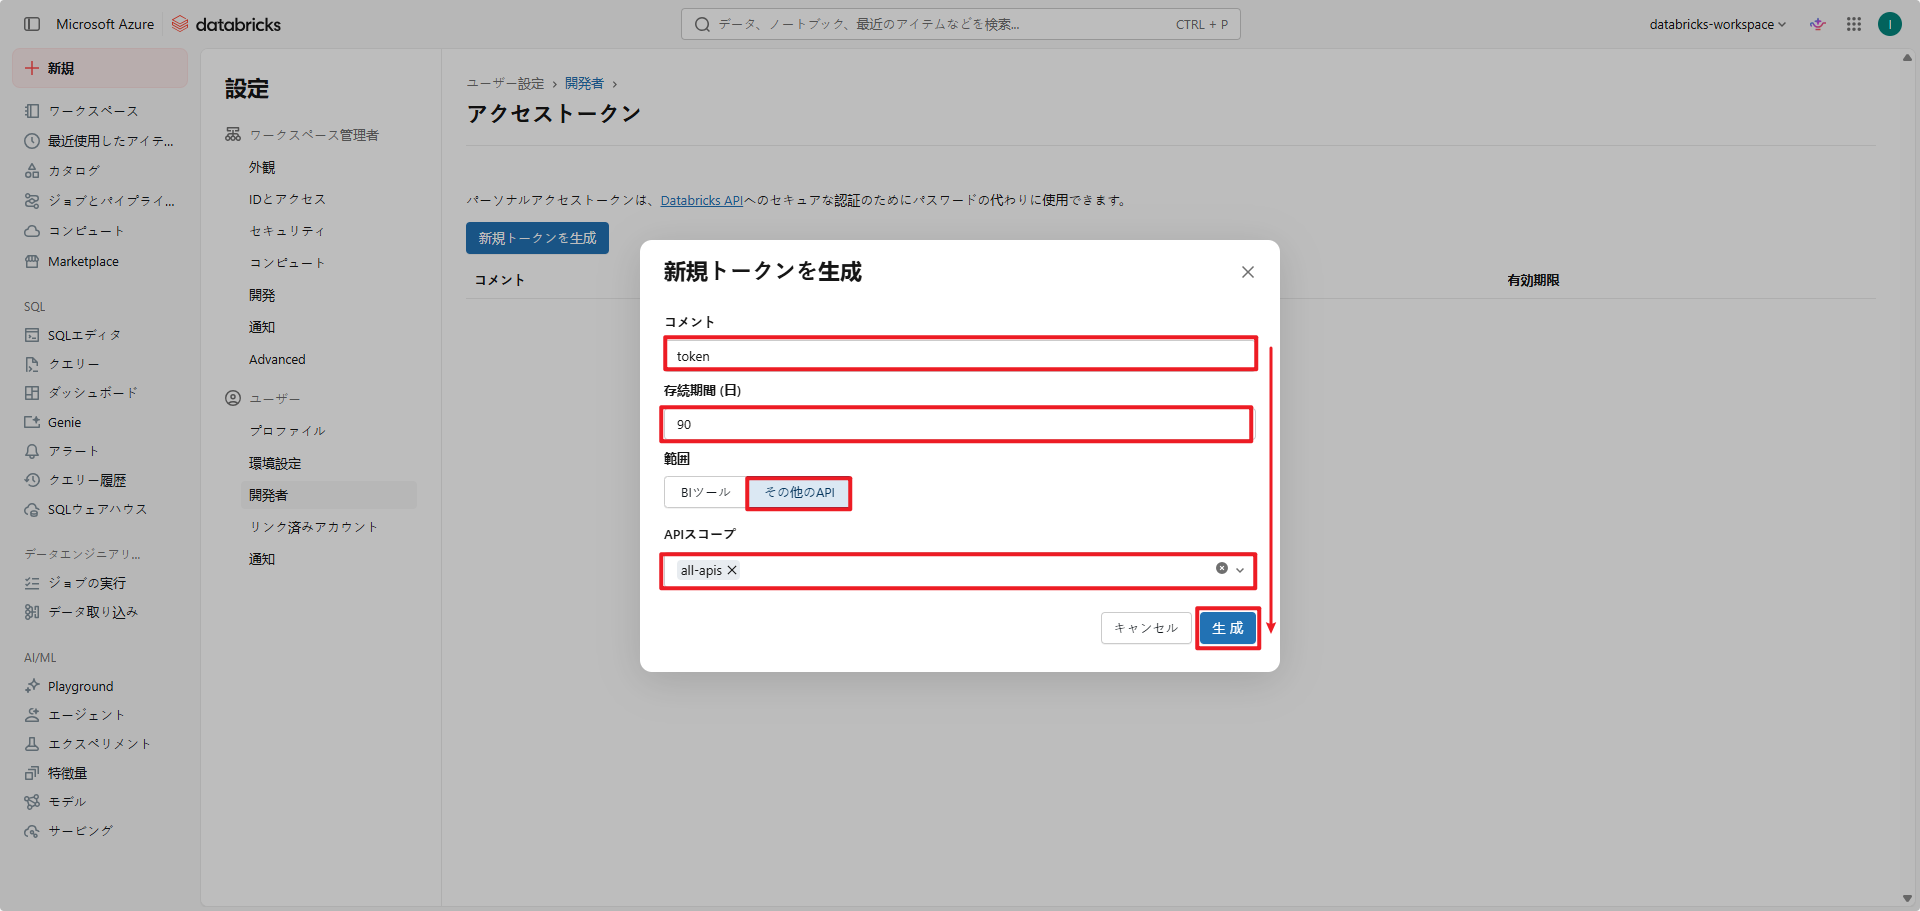
Task: Click the user avatar icon
Action: [x=1889, y=24]
